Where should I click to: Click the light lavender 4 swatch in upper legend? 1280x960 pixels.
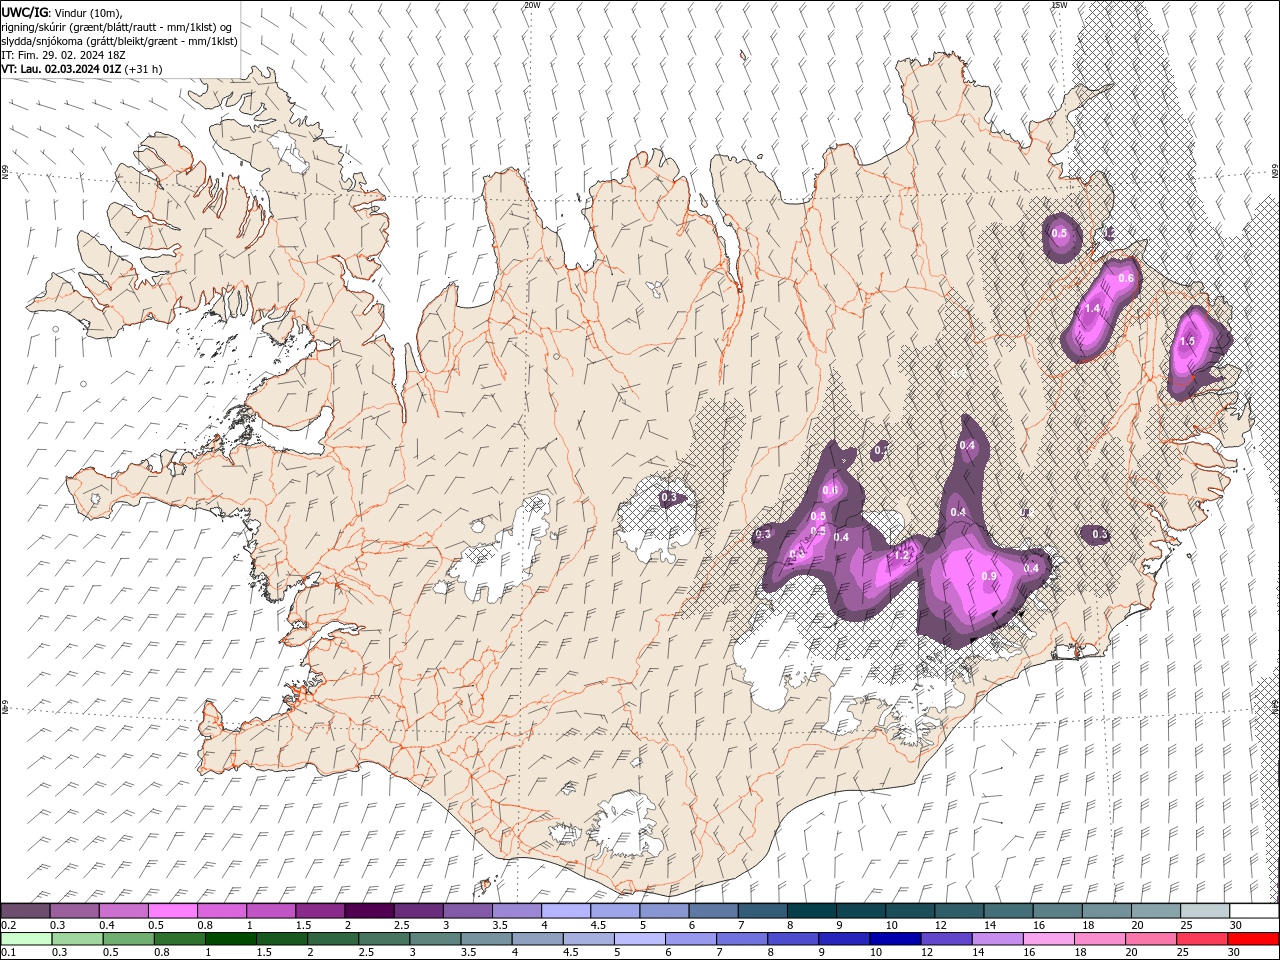point(566,911)
